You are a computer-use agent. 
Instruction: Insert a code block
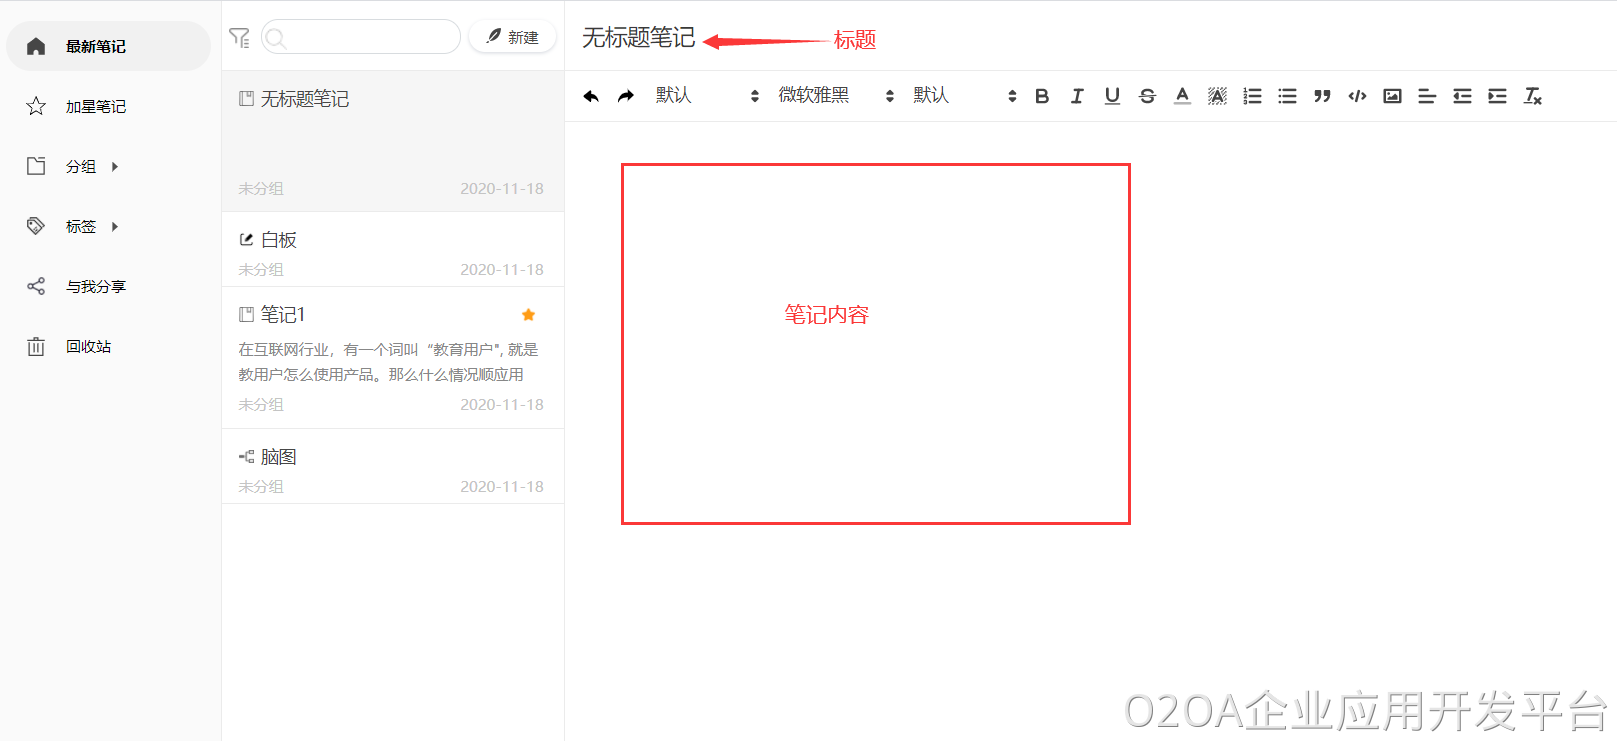tap(1357, 96)
